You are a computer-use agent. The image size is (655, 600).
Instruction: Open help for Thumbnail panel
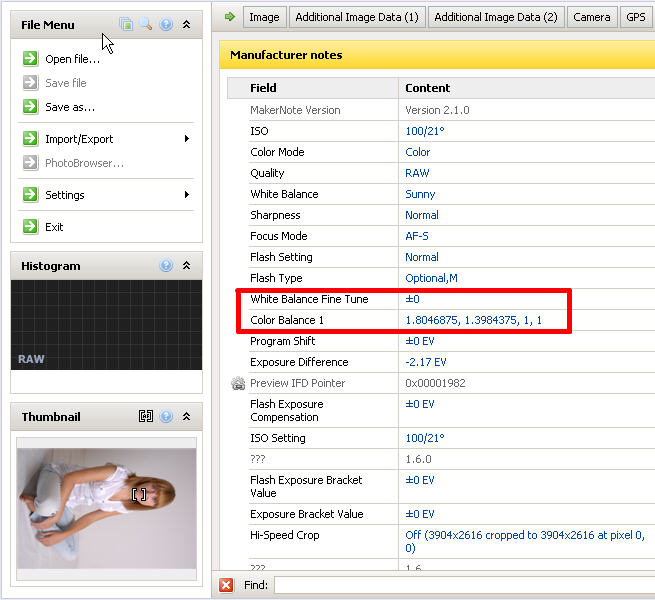point(166,416)
